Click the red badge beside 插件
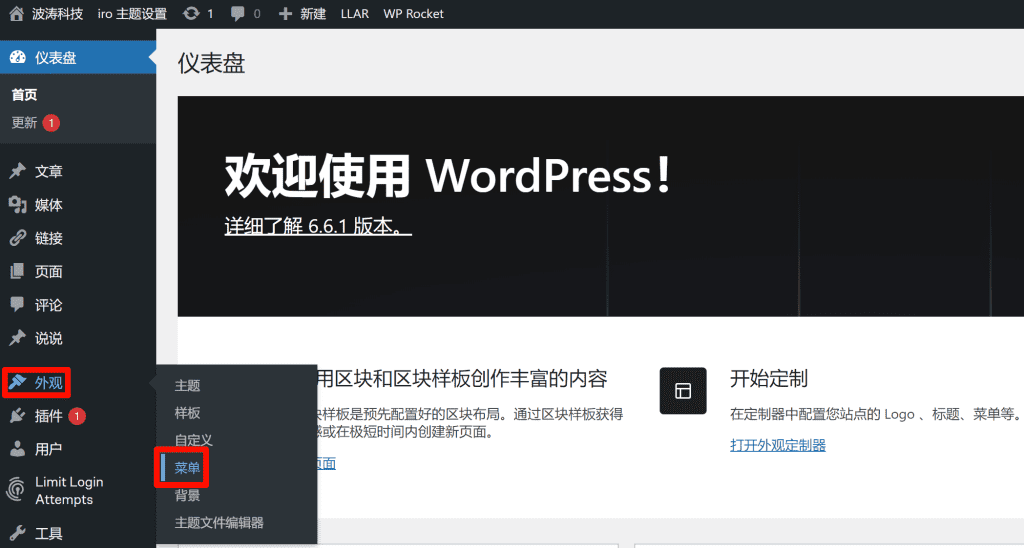The height and width of the screenshot is (548, 1024). pyautogui.click(x=77, y=415)
